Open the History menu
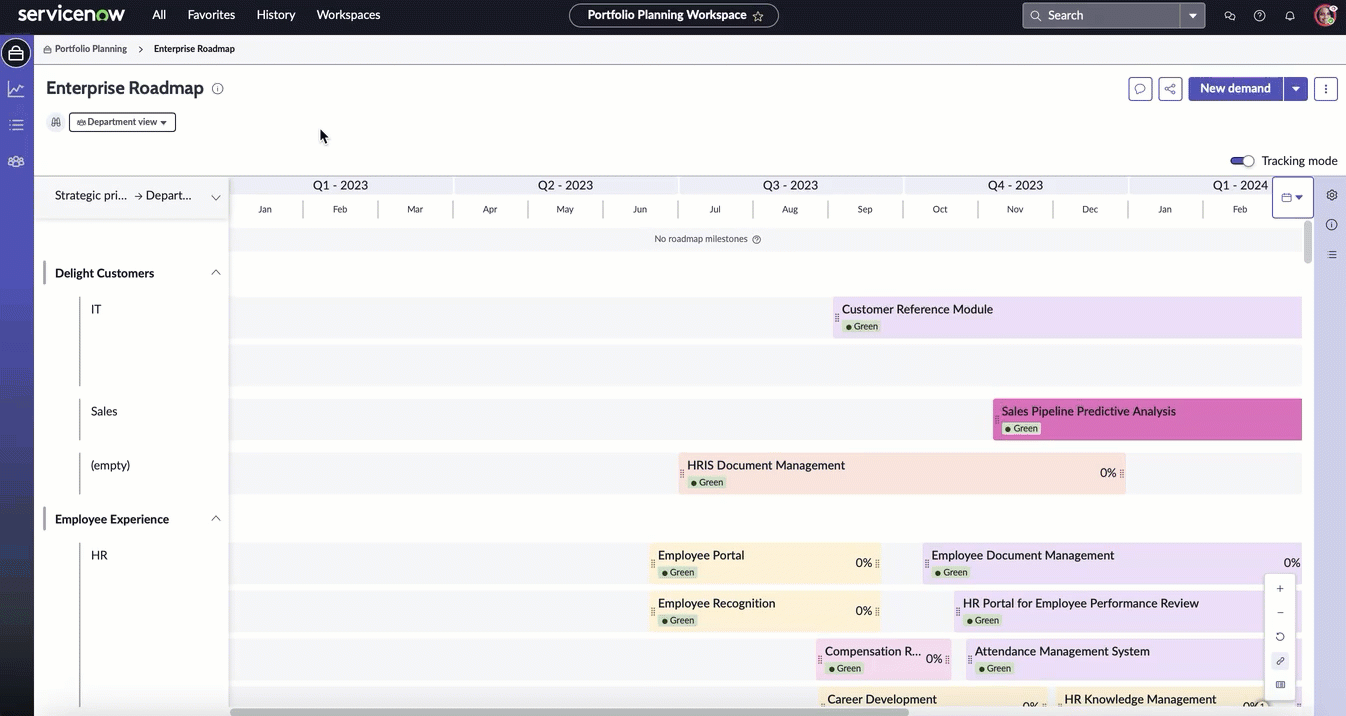This screenshot has height=716, width=1346. coord(276,15)
